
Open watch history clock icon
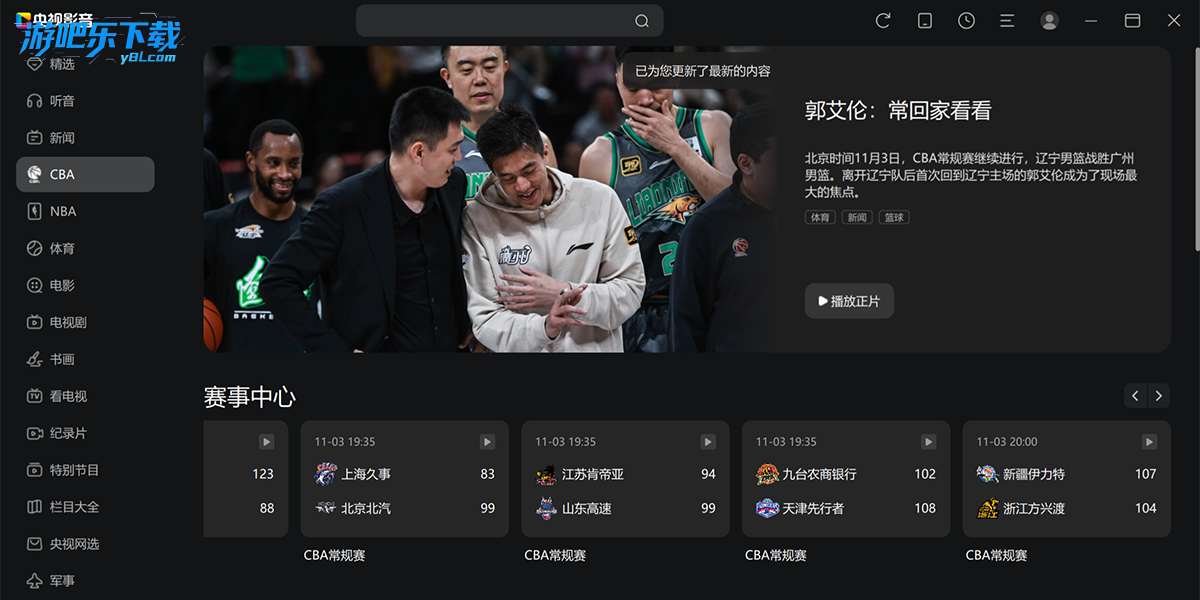tap(966, 20)
